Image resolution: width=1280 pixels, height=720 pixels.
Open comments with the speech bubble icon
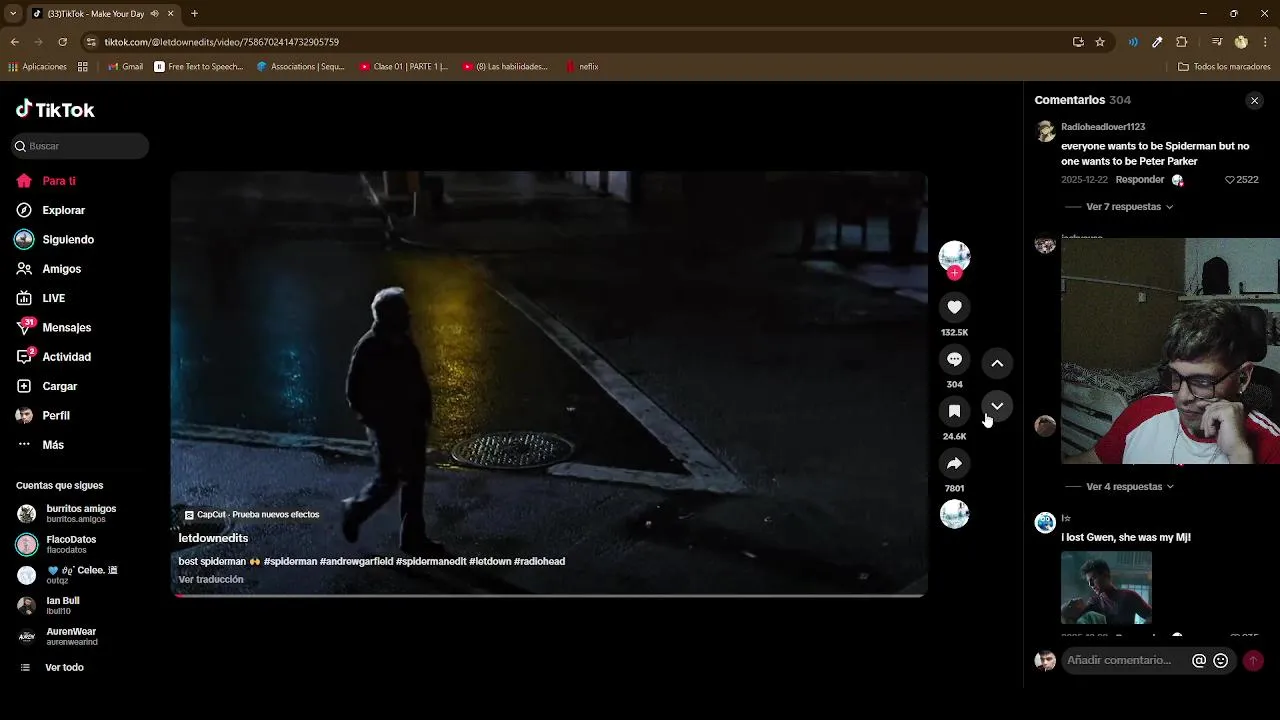click(954, 360)
